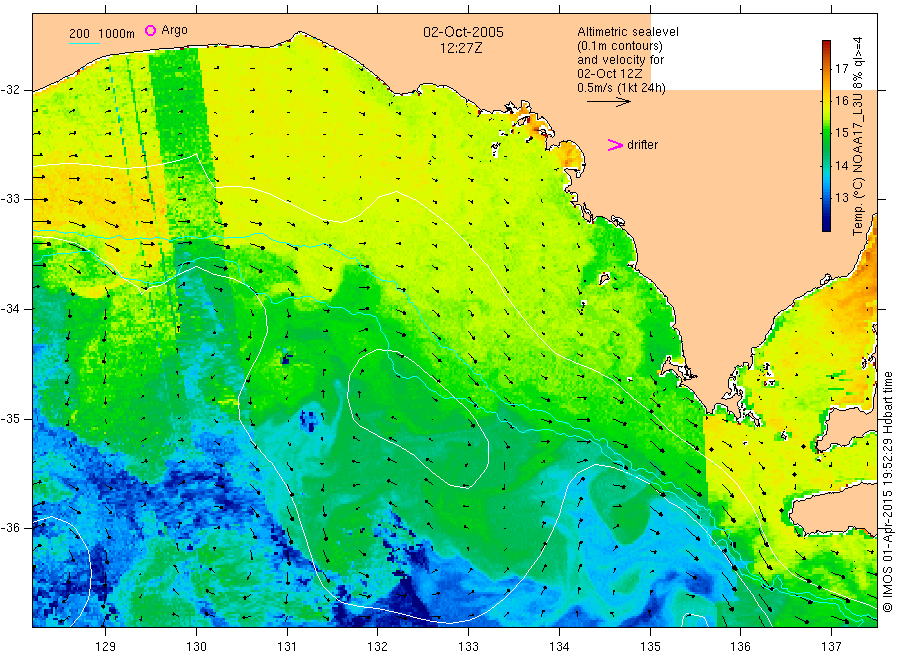Click the 131 longitude axis label
The width and height of the screenshot is (900, 660).
[287, 647]
